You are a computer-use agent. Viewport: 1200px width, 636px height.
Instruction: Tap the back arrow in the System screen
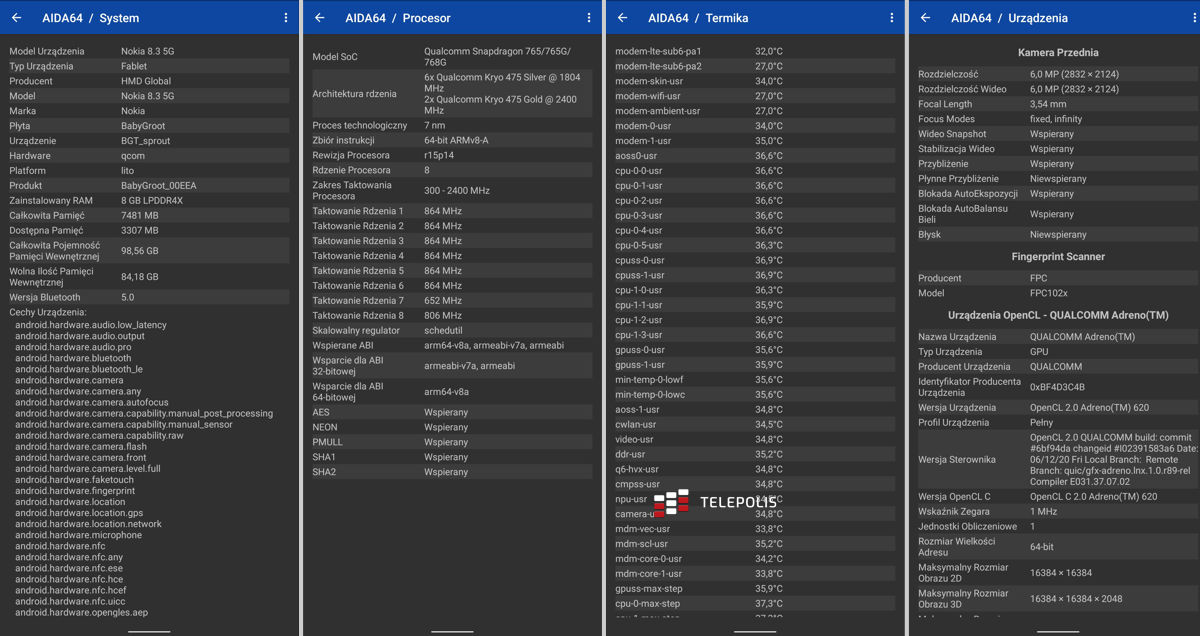(16, 18)
